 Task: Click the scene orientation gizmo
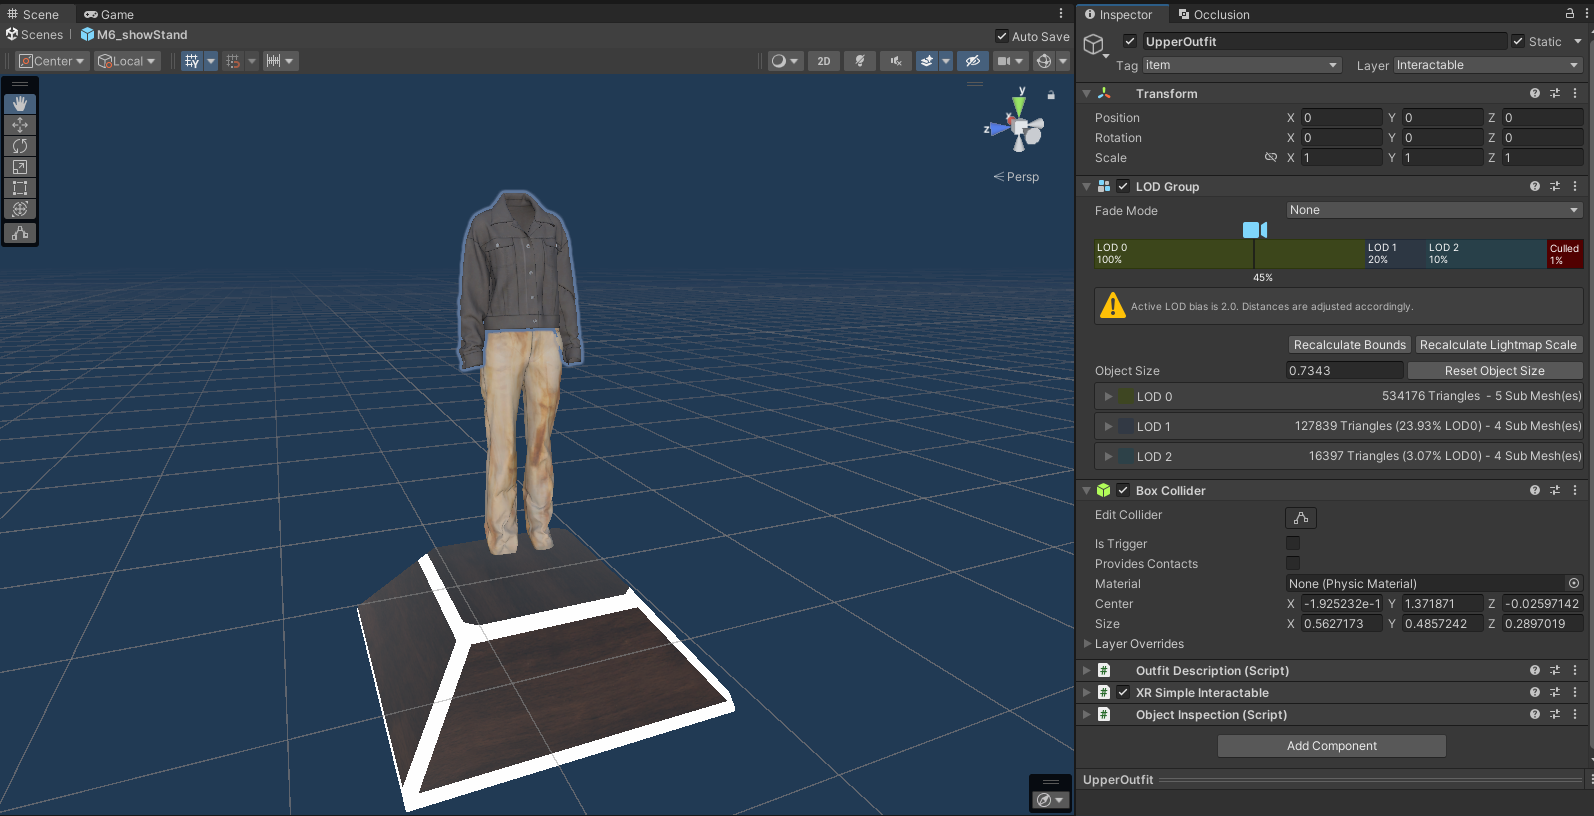coord(1020,128)
